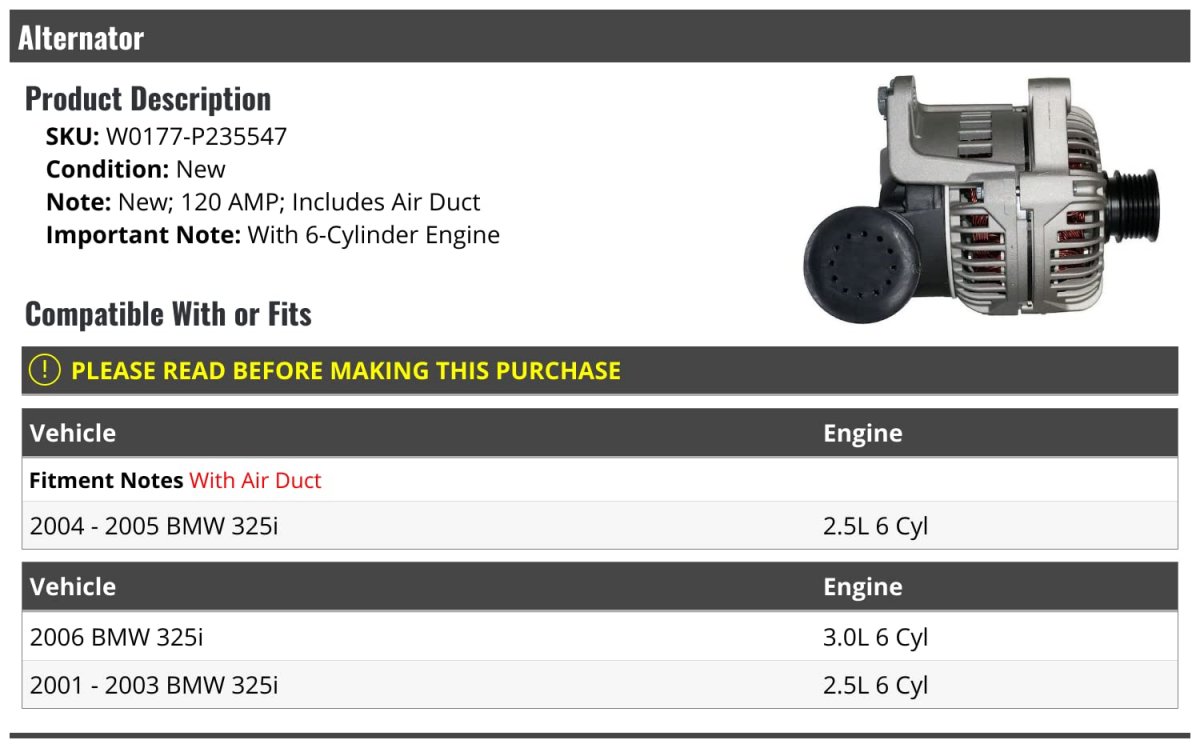Viewport: 1200px width, 748px height.
Task: Click the Alternator title header bar
Action: [x=600, y=38]
